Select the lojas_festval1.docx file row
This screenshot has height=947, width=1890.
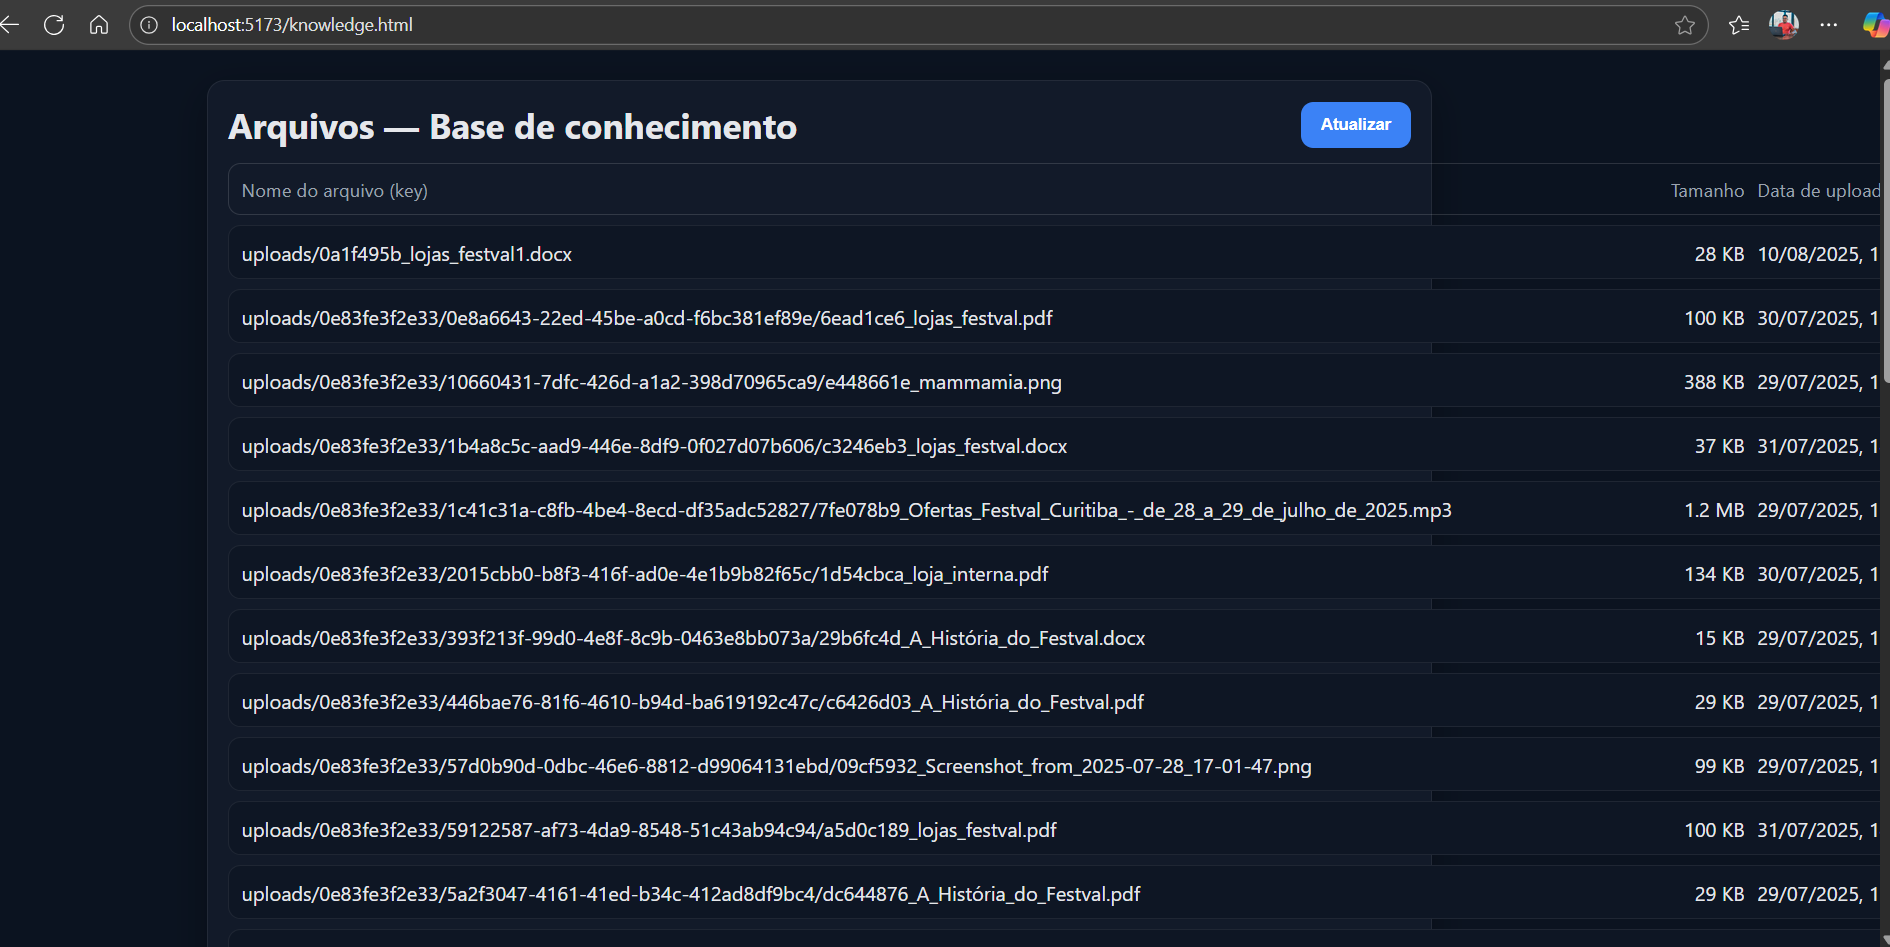(x=406, y=254)
